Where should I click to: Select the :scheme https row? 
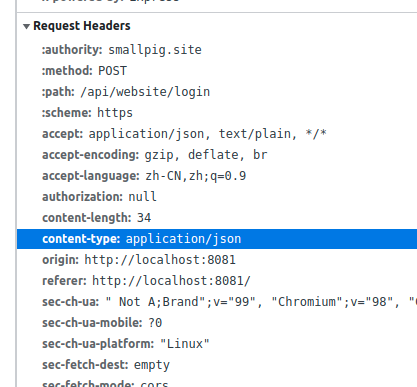217,113
